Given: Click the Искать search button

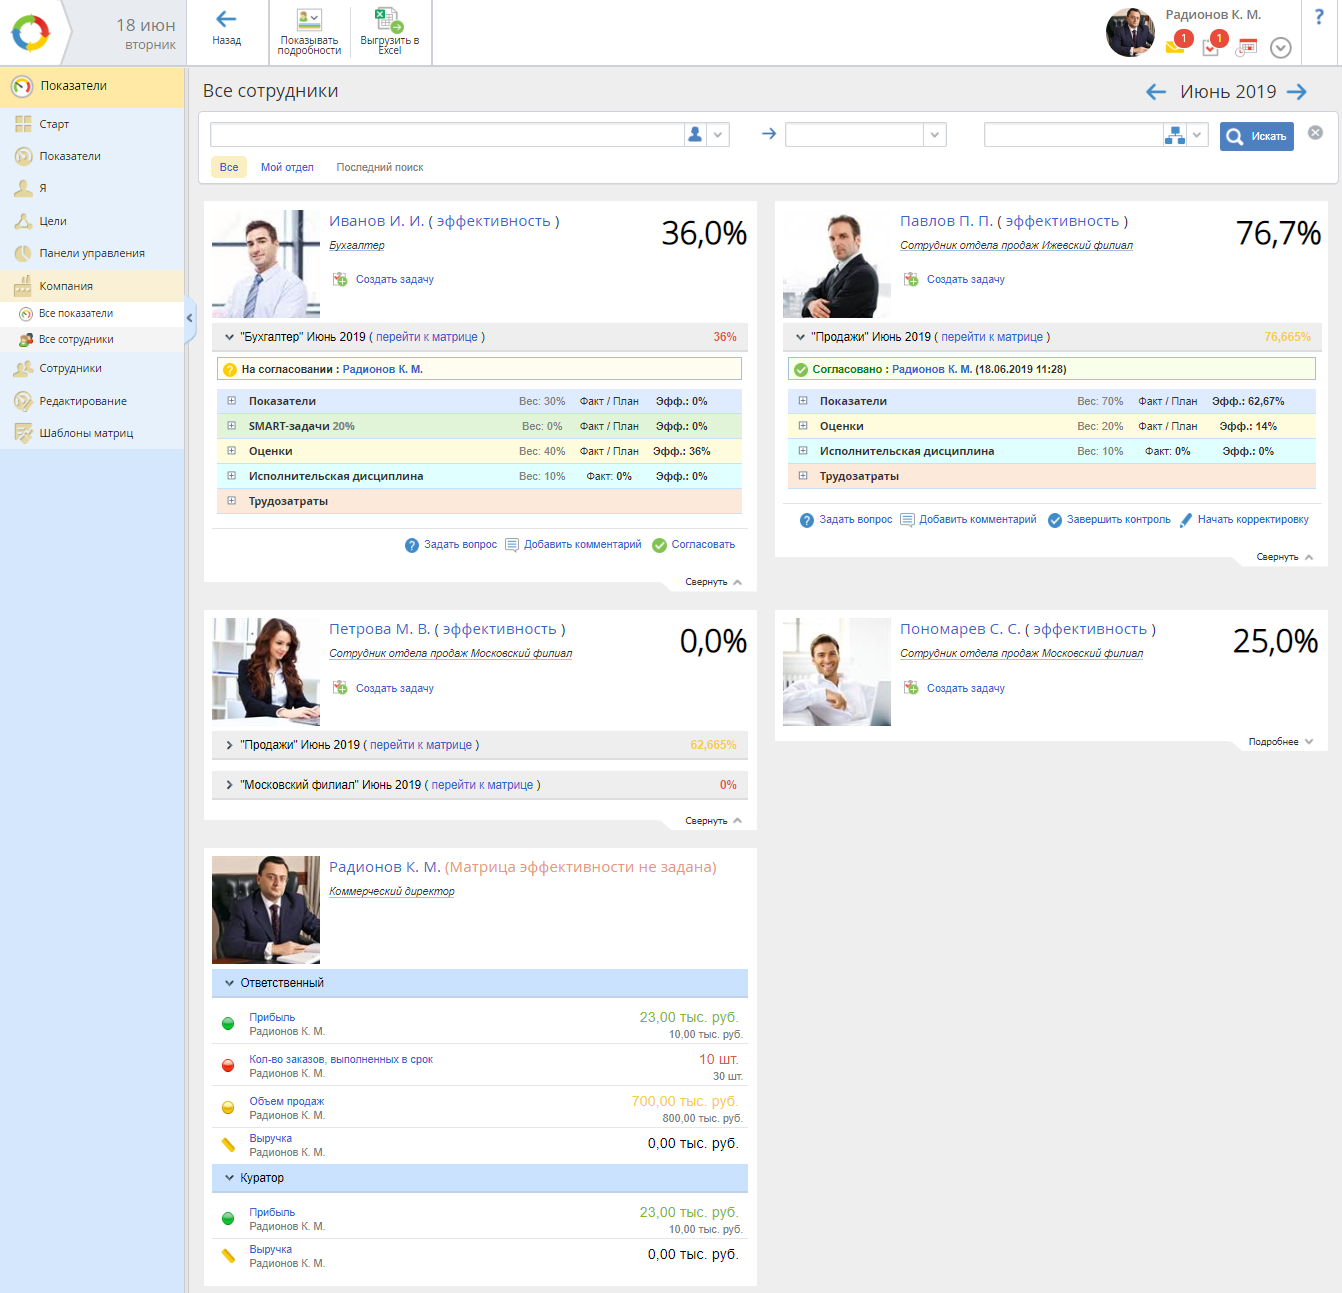Looking at the screenshot, I should point(1256,136).
